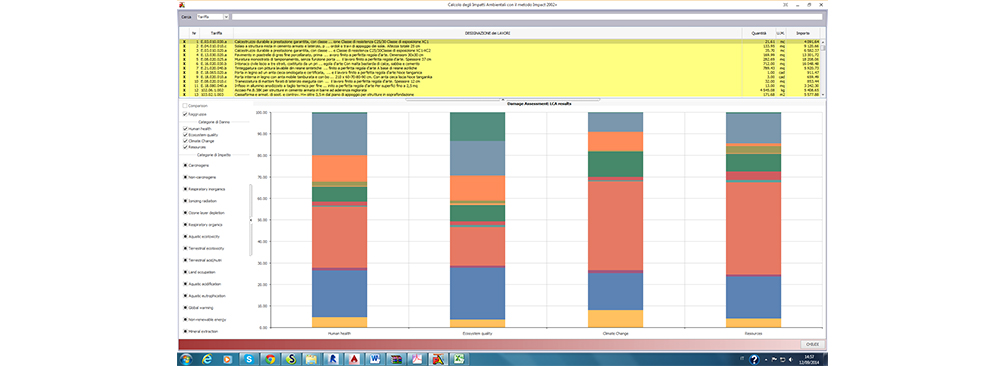The height and width of the screenshot is (366, 1006).
Task: Open Skype from the taskbar
Action: coord(249,359)
